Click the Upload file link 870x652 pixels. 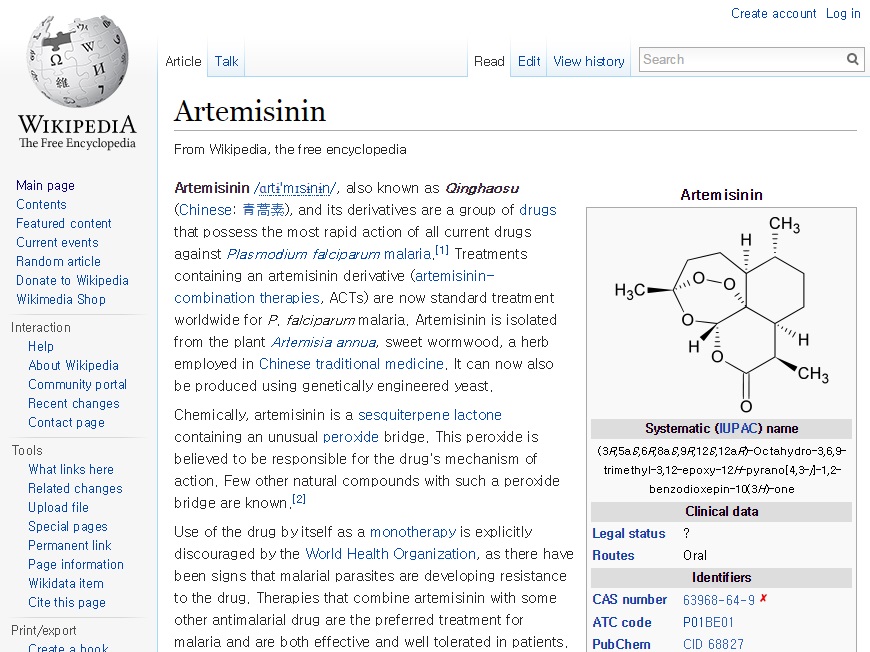click(58, 507)
